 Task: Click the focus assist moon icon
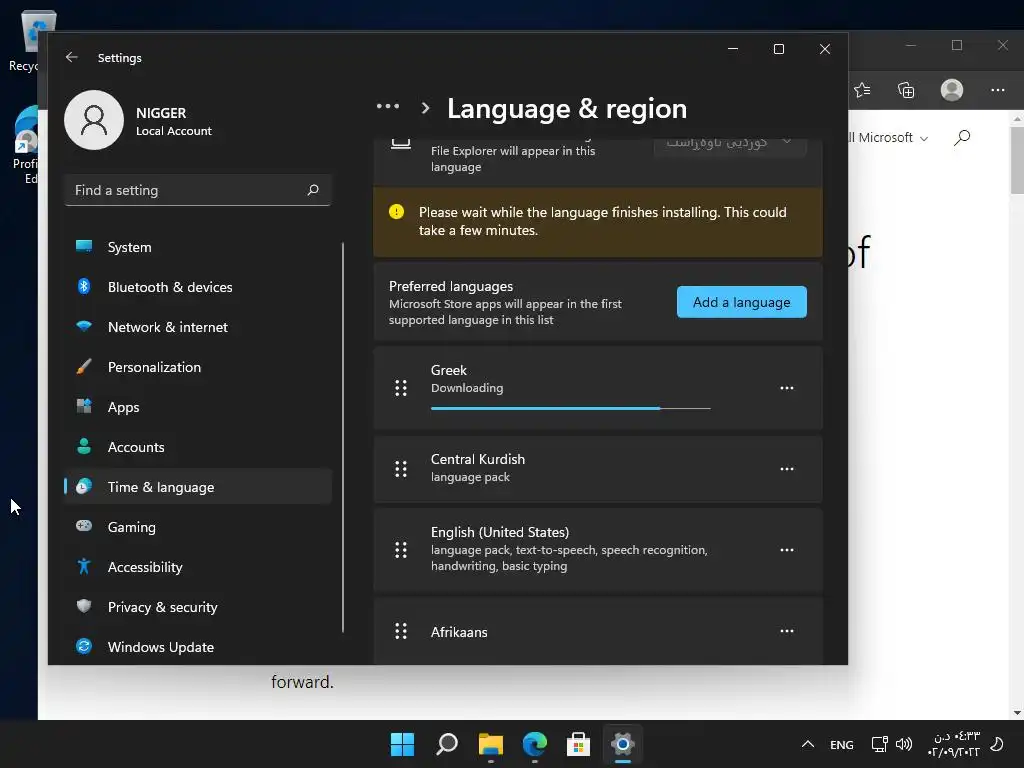[997, 744]
